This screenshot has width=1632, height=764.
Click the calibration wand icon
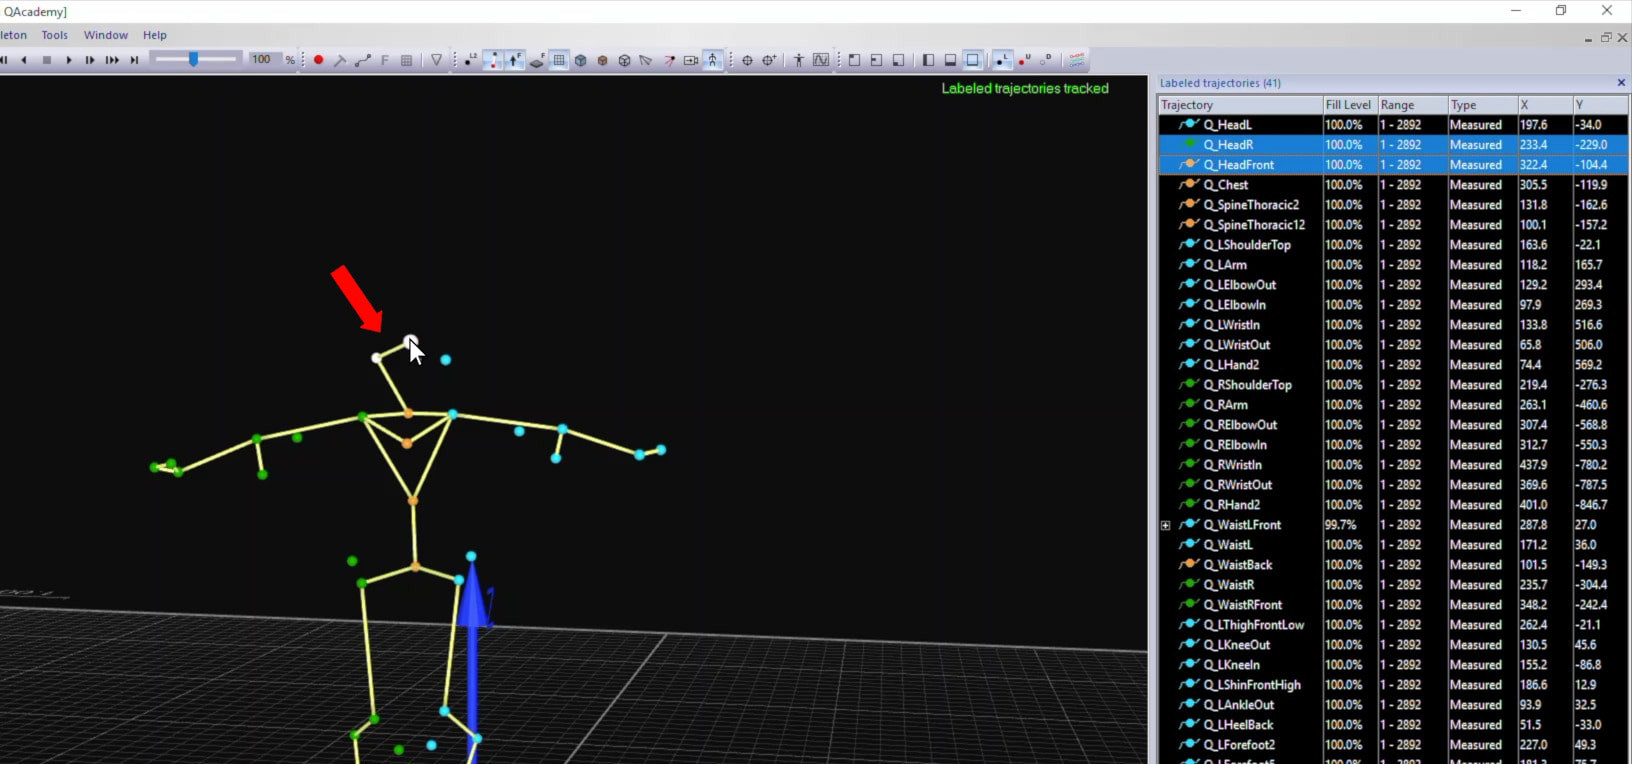click(340, 60)
